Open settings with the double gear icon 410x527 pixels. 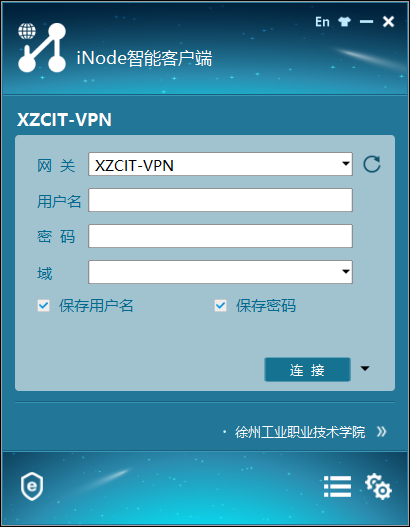(x=378, y=486)
